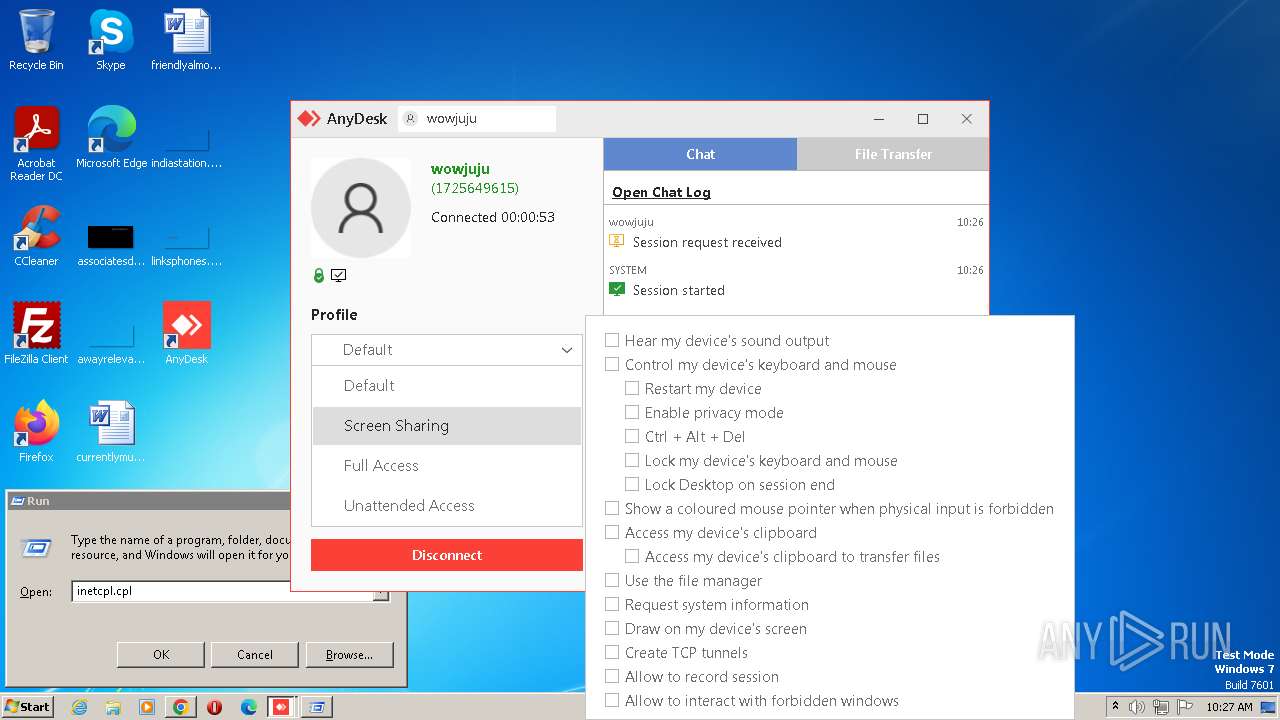Enable Draw on my device's screen
This screenshot has height=720, width=1280.
(x=612, y=629)
